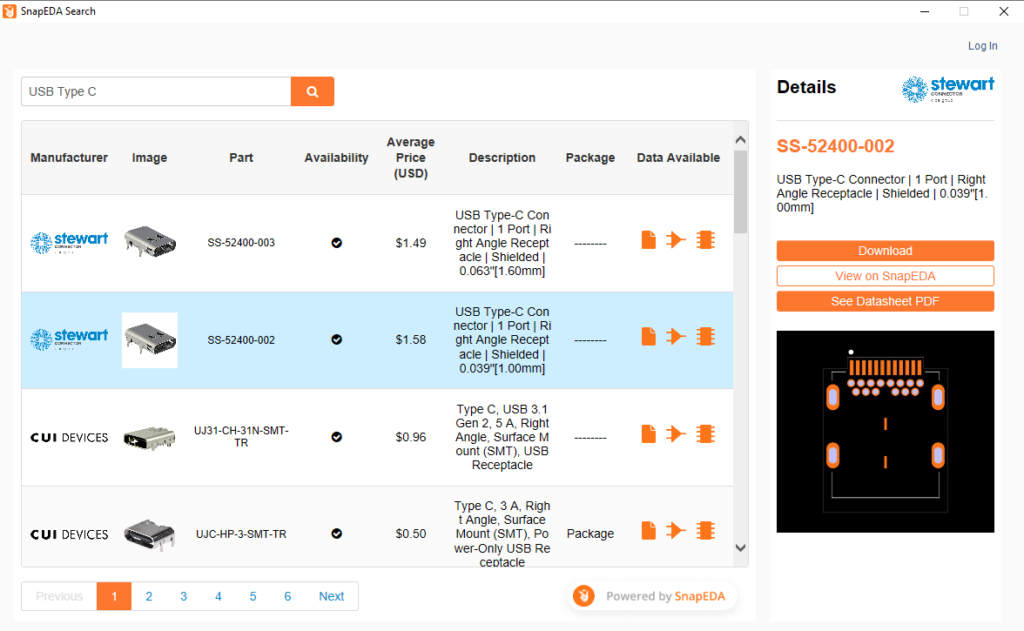Viewport: 1024px width, 631px height.
Task: Click Next page link
Action: 331,596
